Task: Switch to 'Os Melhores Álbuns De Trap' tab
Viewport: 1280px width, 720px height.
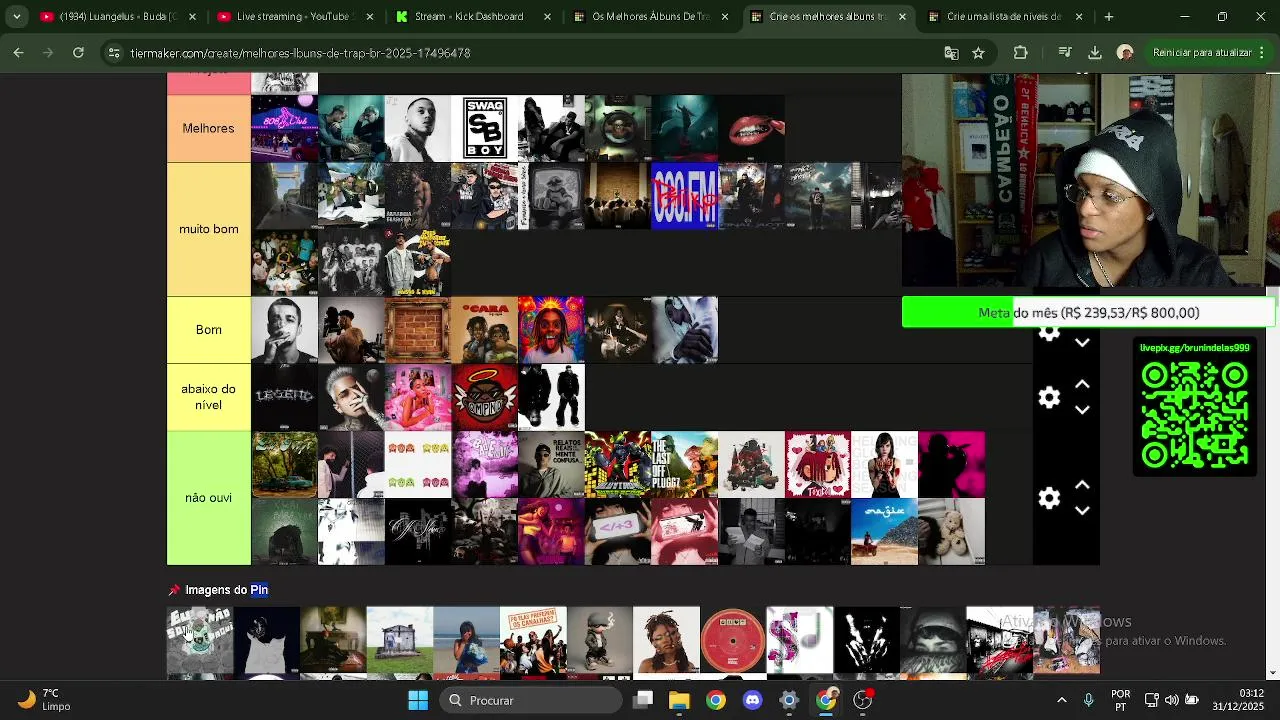Action: (x=650, y=17)
